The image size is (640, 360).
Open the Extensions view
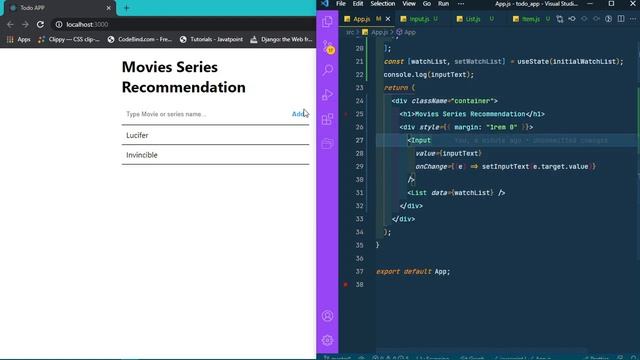327,119
